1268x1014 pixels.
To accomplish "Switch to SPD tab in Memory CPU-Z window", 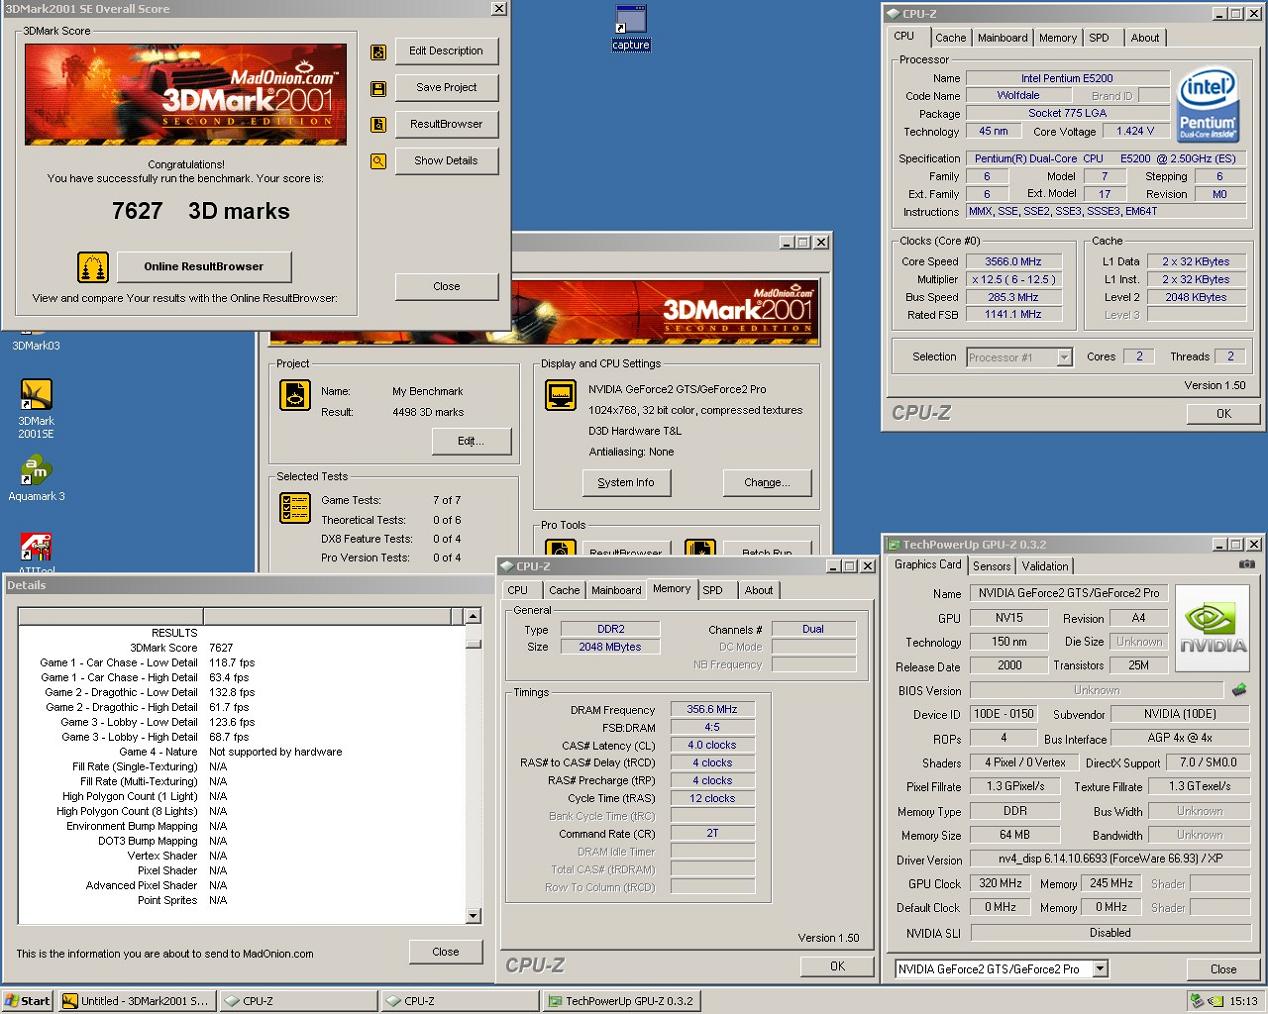I will (712, 590).
